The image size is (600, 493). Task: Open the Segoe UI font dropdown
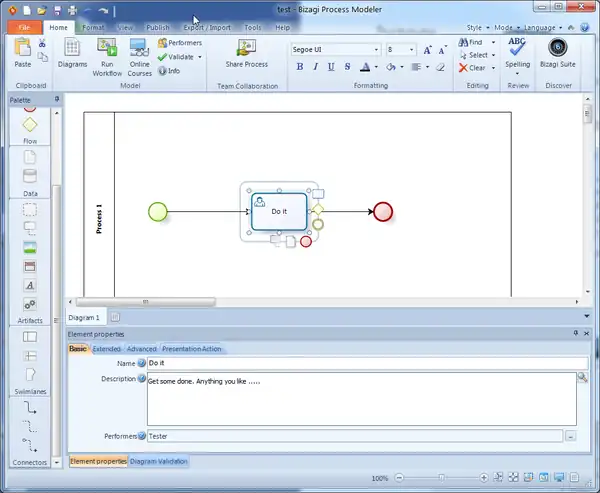pyautogui.click(x=375, y=49)
